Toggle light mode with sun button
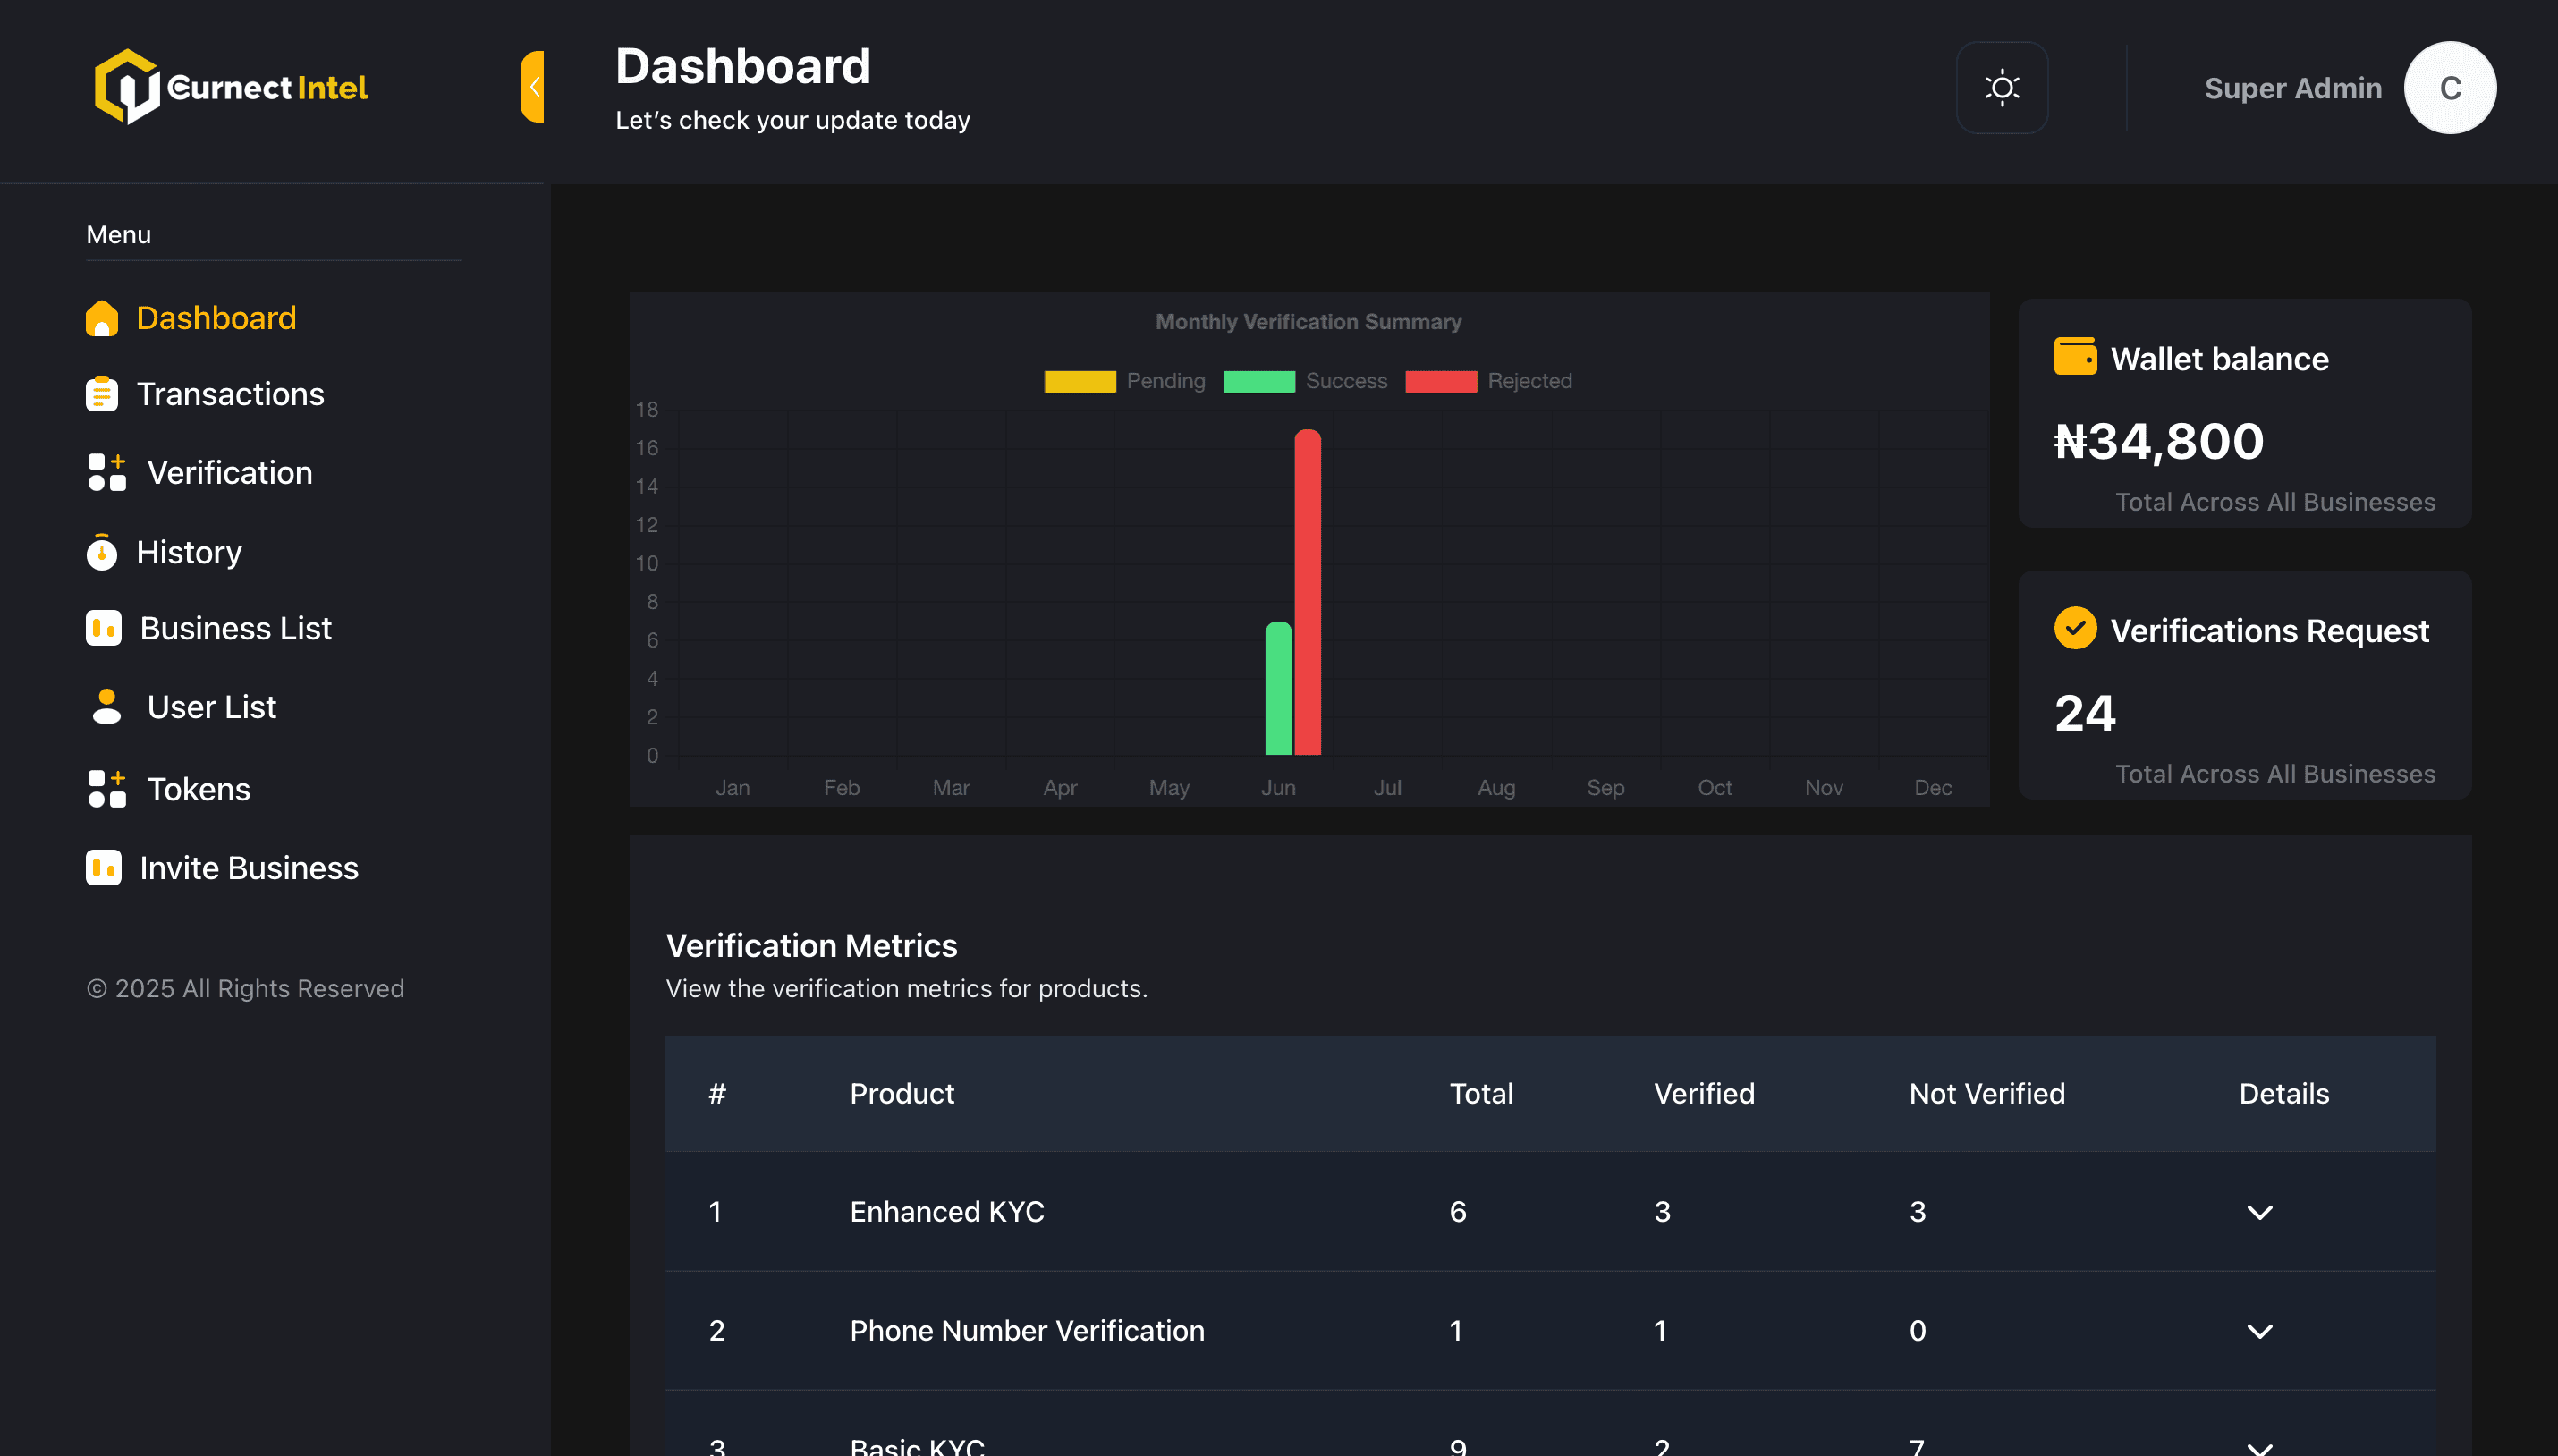The image size is (2558, 1456). point(2001,88)
